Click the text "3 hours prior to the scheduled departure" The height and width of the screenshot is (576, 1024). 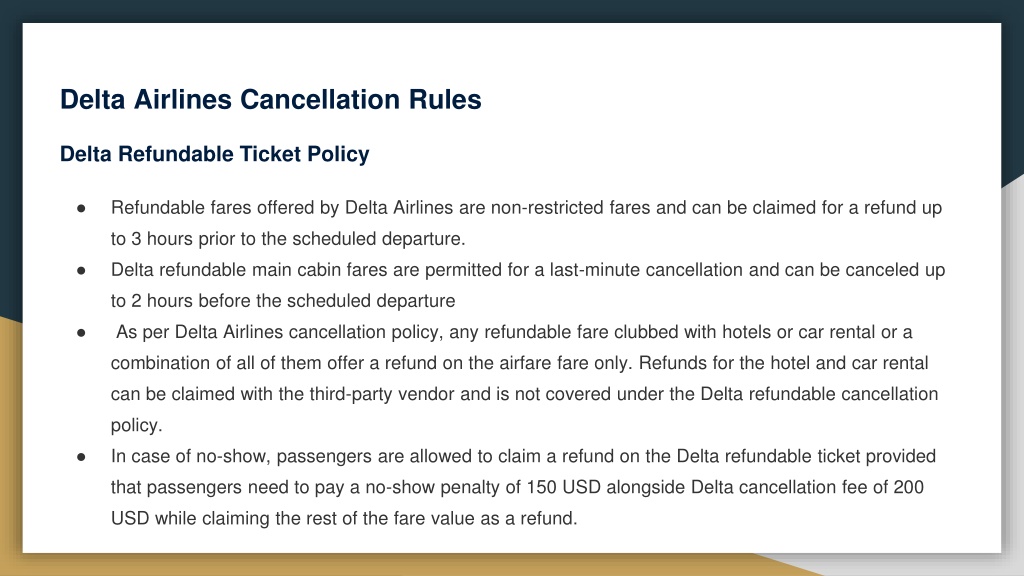297,239
